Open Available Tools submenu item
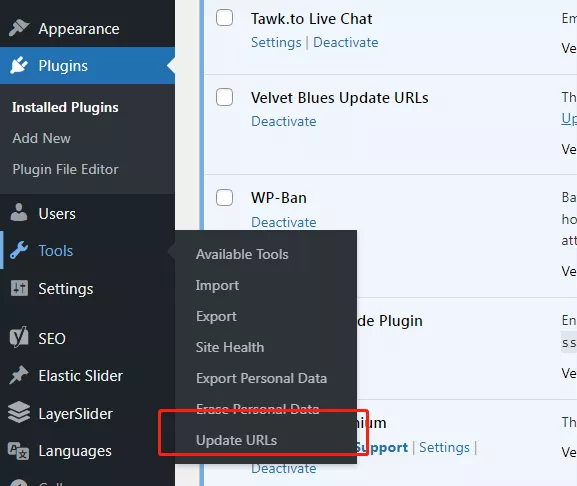The height and width of the screenshot is (486, 577). 242,254
